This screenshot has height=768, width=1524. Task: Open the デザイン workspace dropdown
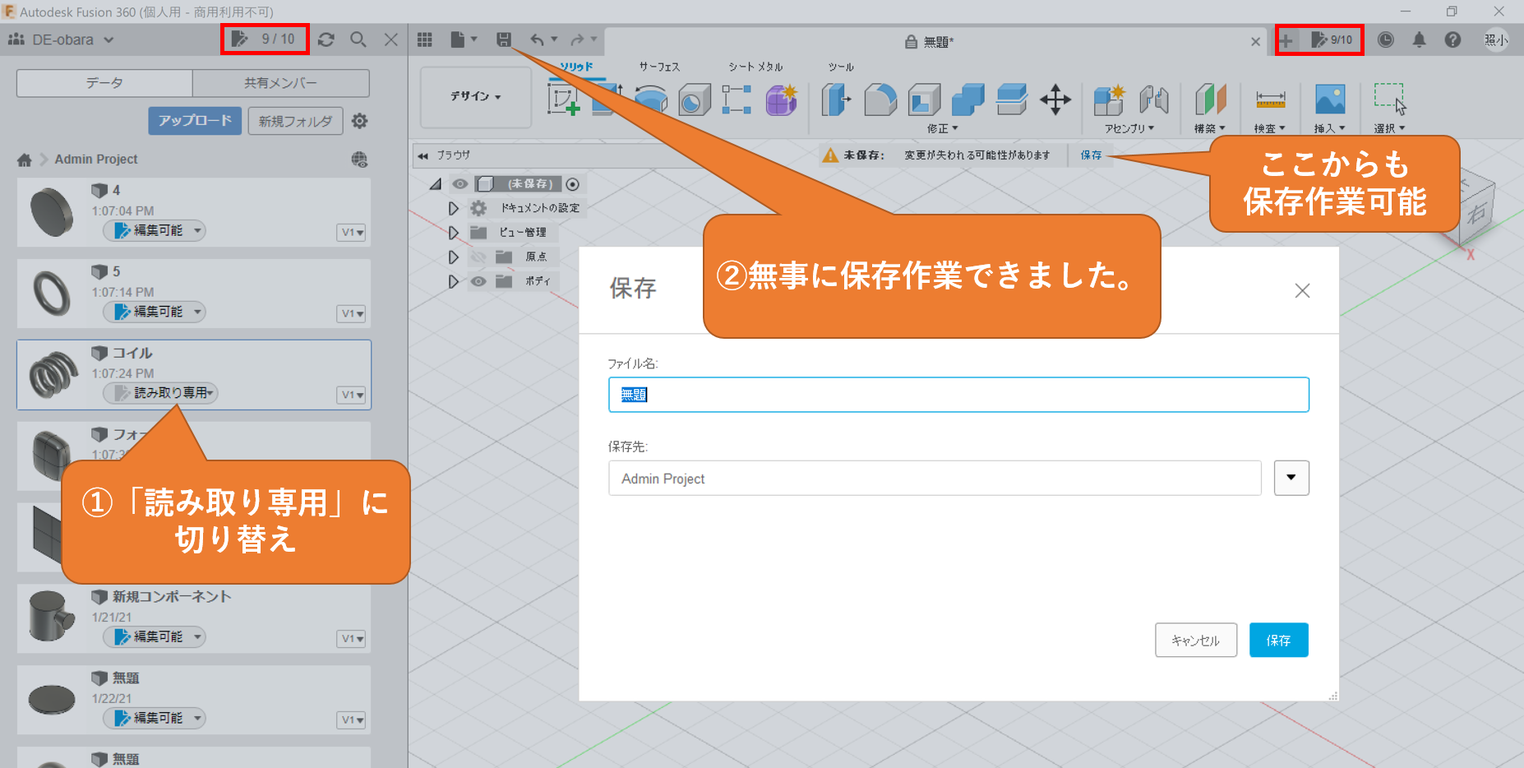coord(475,97)
